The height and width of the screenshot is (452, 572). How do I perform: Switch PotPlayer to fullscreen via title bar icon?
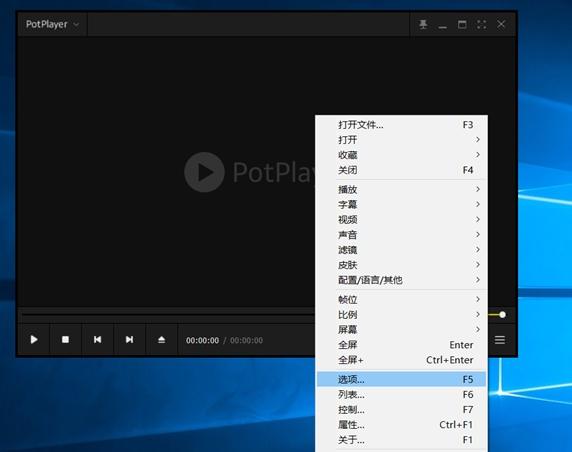(482, 24)
